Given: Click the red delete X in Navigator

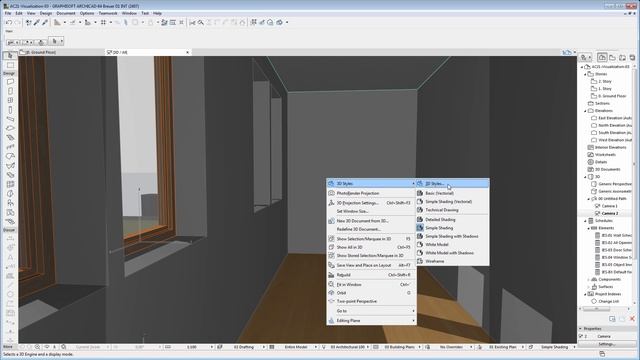Looking at the screenshot, I should [632, 319].
